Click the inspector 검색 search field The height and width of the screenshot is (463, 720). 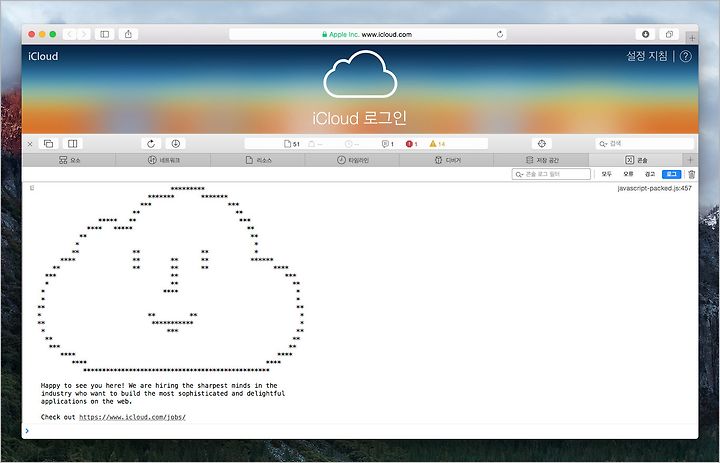(x=644, y=144)
